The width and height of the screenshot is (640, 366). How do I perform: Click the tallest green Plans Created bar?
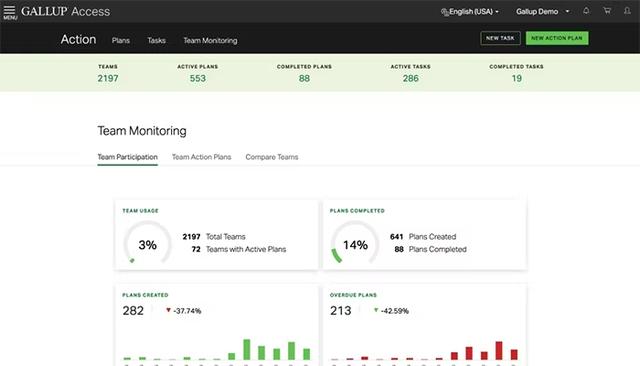coord(247,350)
